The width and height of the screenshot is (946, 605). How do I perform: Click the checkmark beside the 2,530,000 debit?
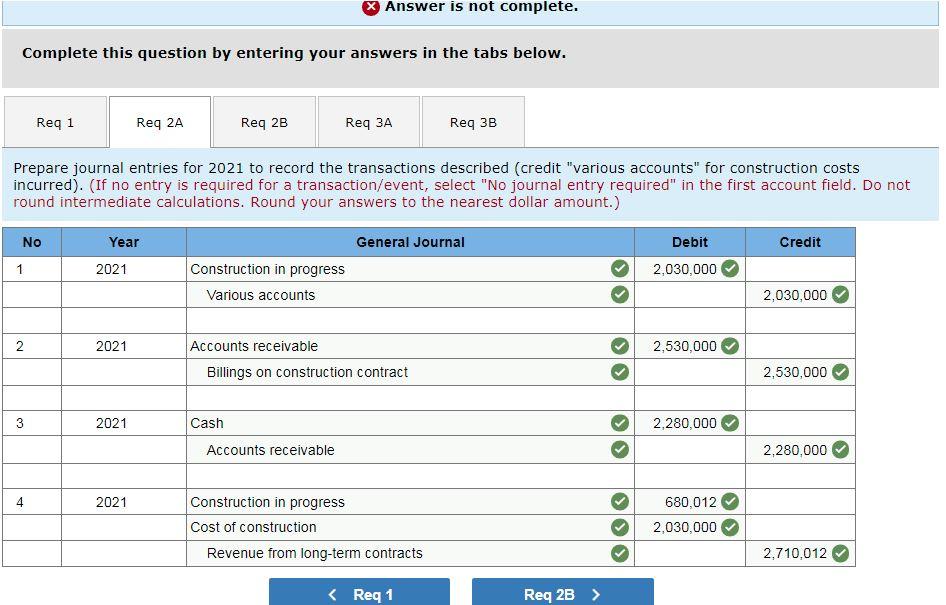pyautogui.click(x=730, y=346)
